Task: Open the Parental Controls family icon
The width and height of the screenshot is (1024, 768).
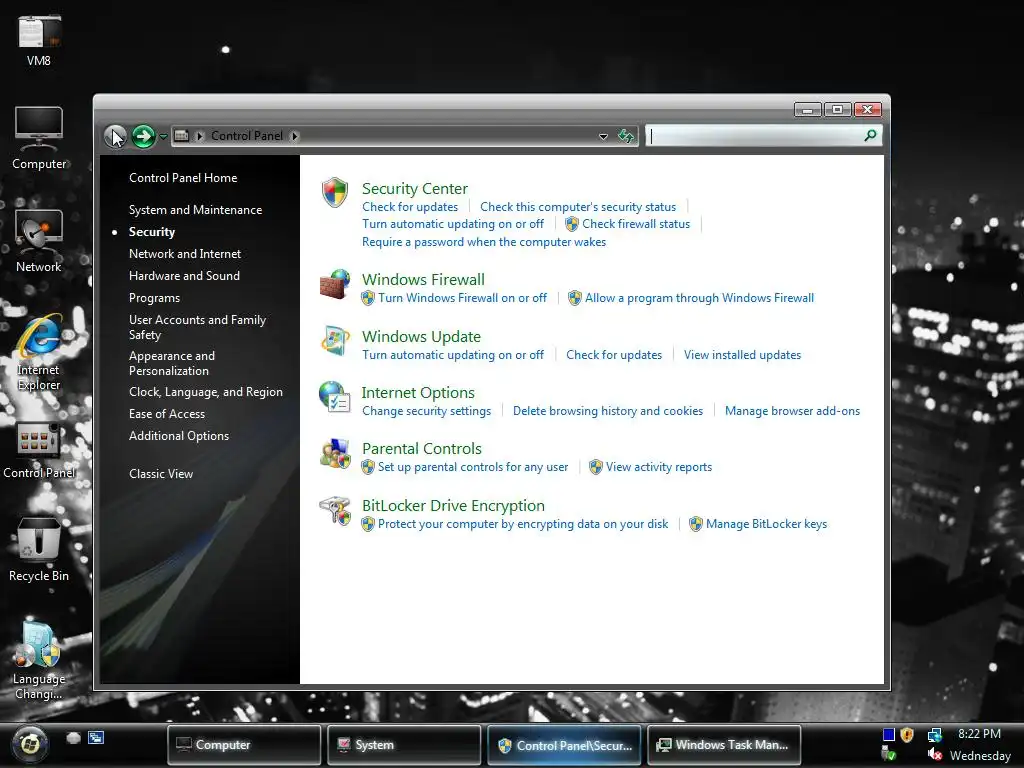Action: [335, 453]
